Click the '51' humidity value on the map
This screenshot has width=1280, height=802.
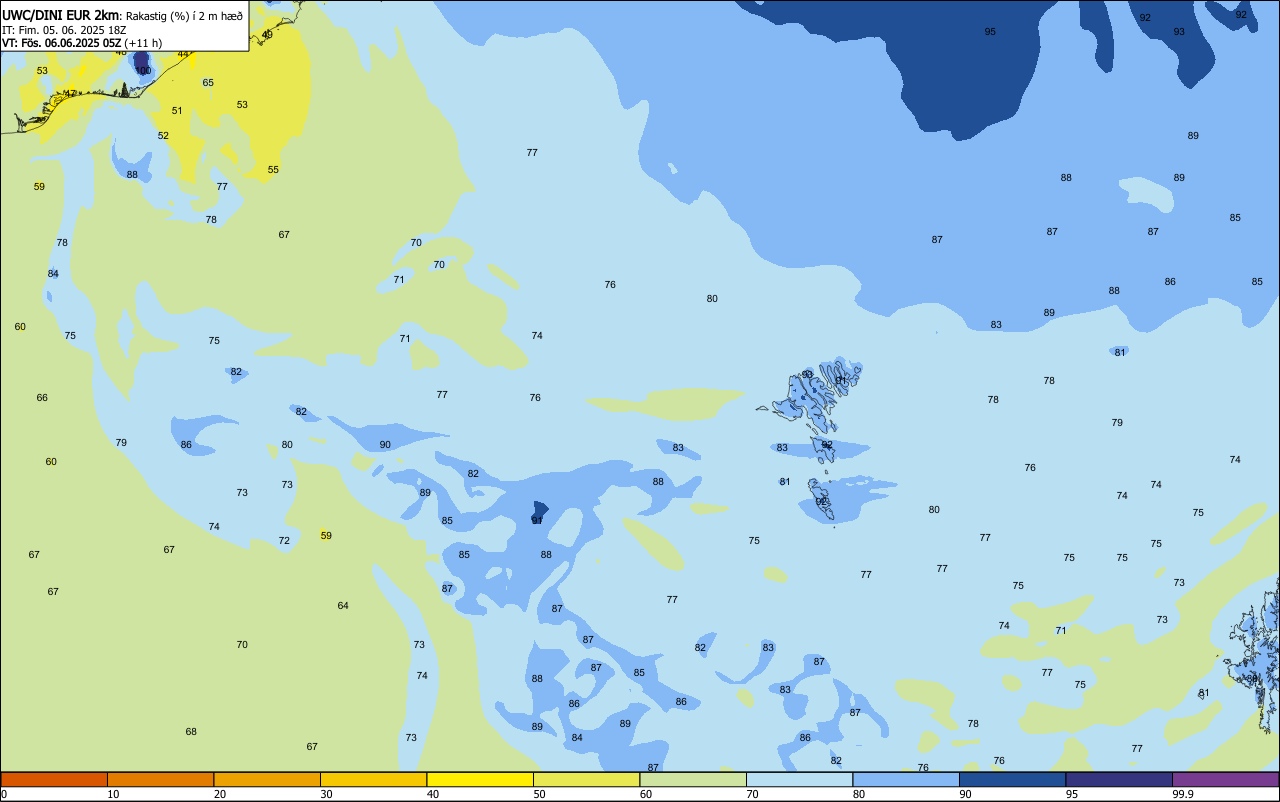pos(177,111)
